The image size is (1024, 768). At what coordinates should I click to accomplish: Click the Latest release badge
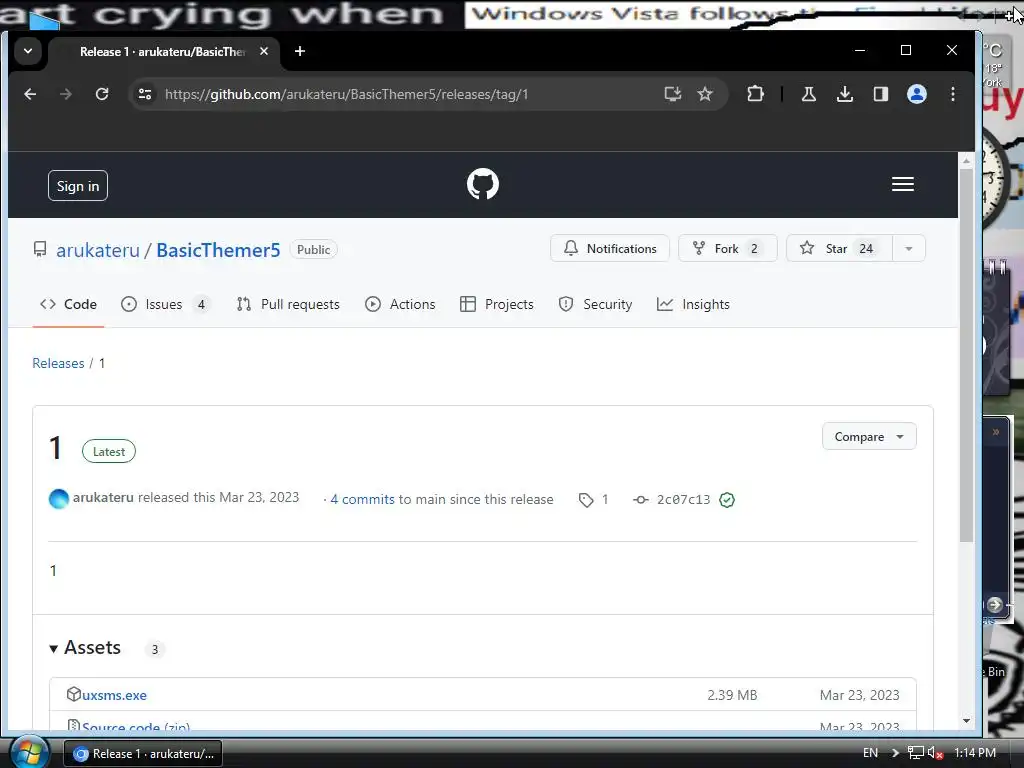(x=108, y=451)
